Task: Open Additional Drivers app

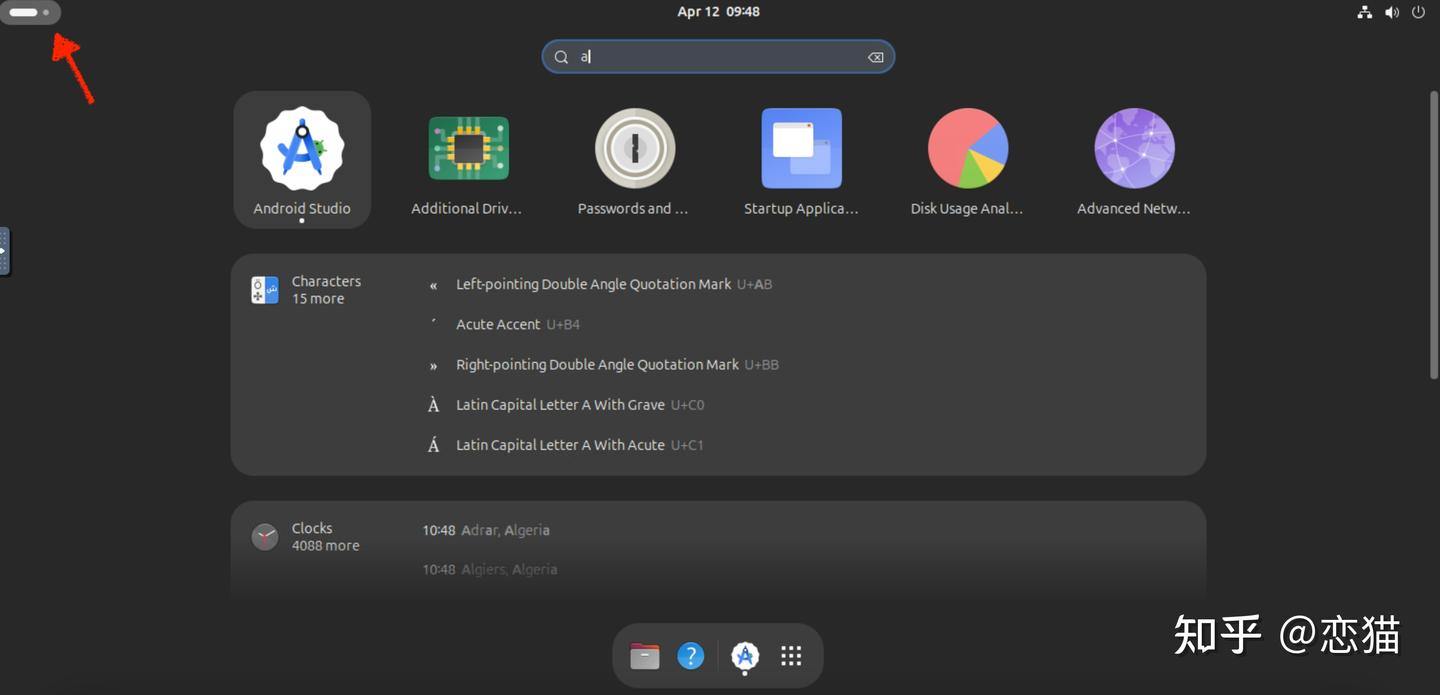Action: tap(468, 160)
